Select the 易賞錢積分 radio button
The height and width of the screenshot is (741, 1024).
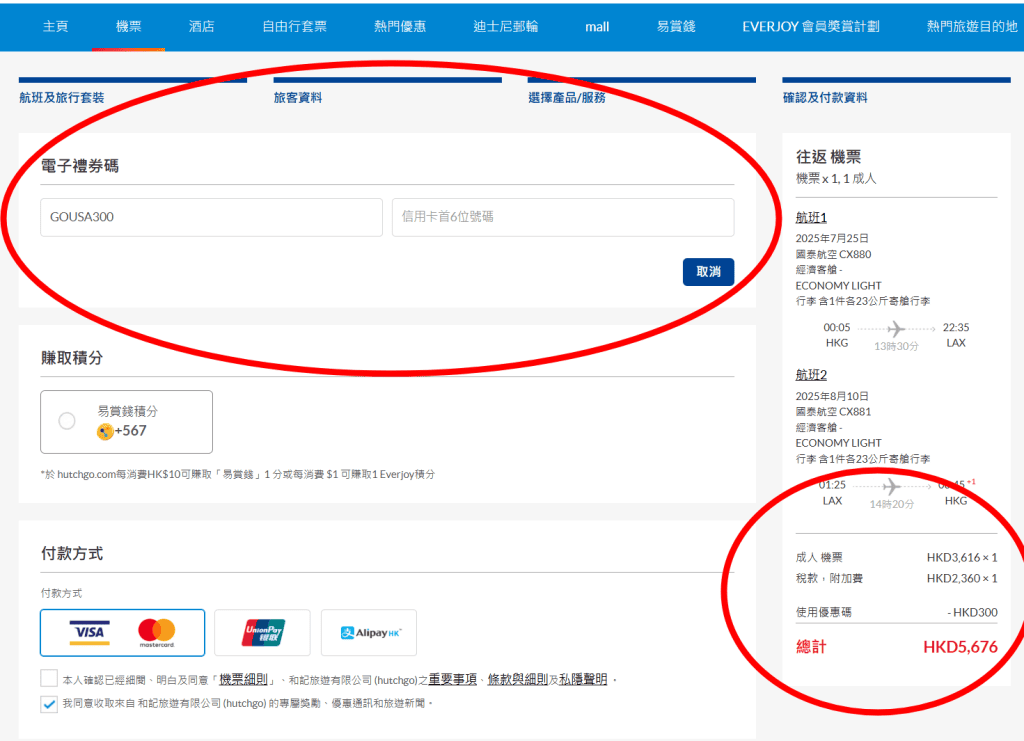click(67, 421)
